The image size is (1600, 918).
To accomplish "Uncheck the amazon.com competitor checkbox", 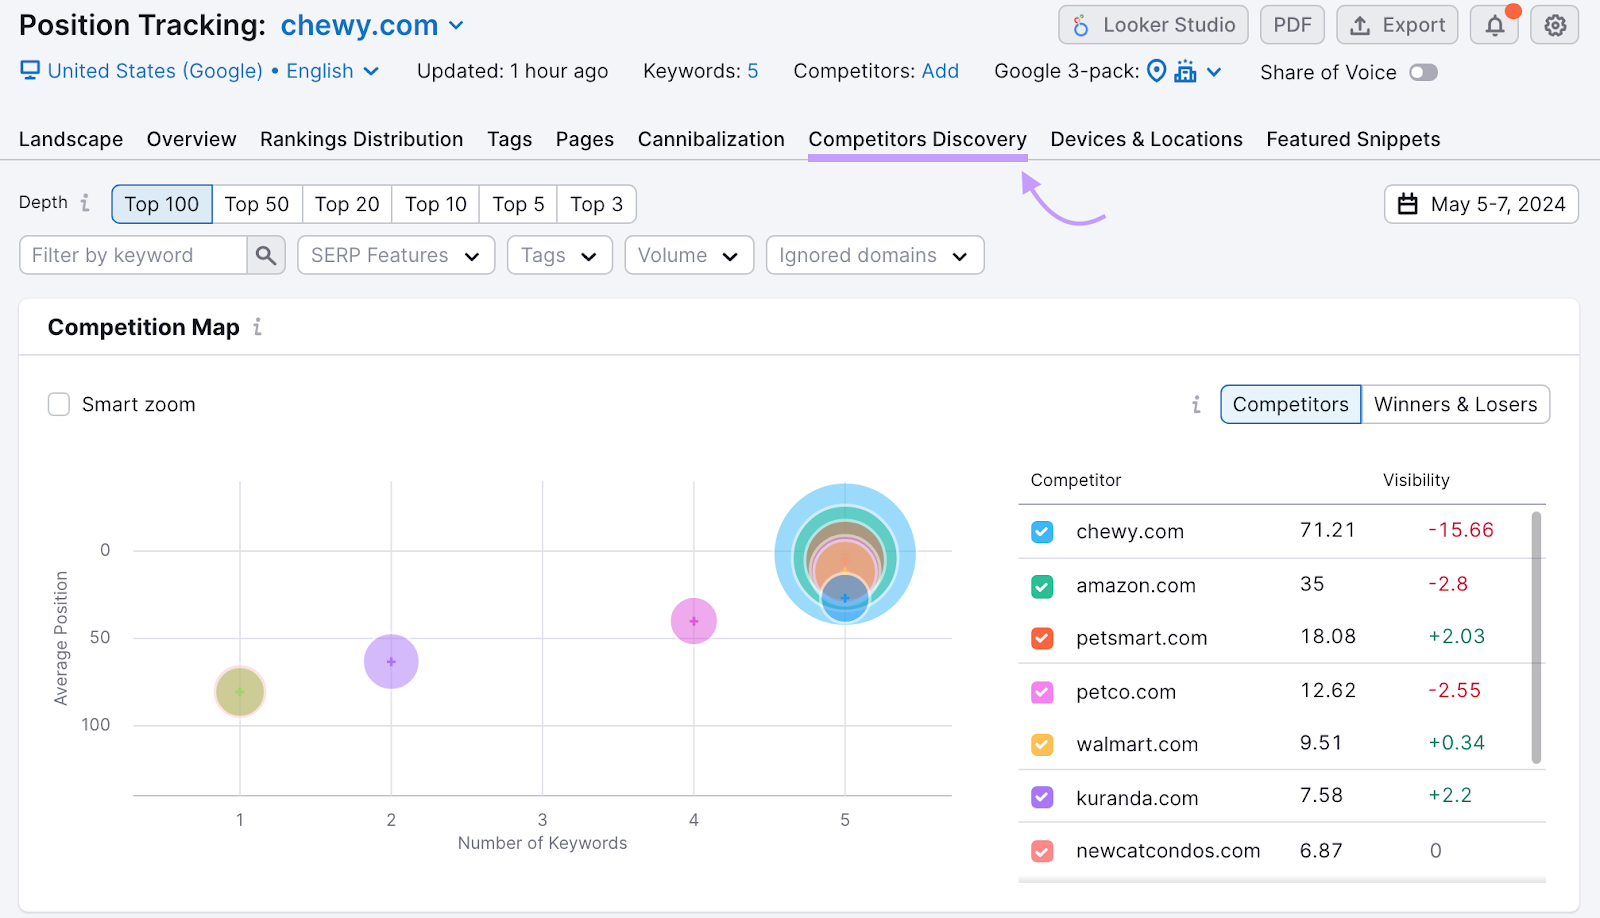I will pos(1041,586).
